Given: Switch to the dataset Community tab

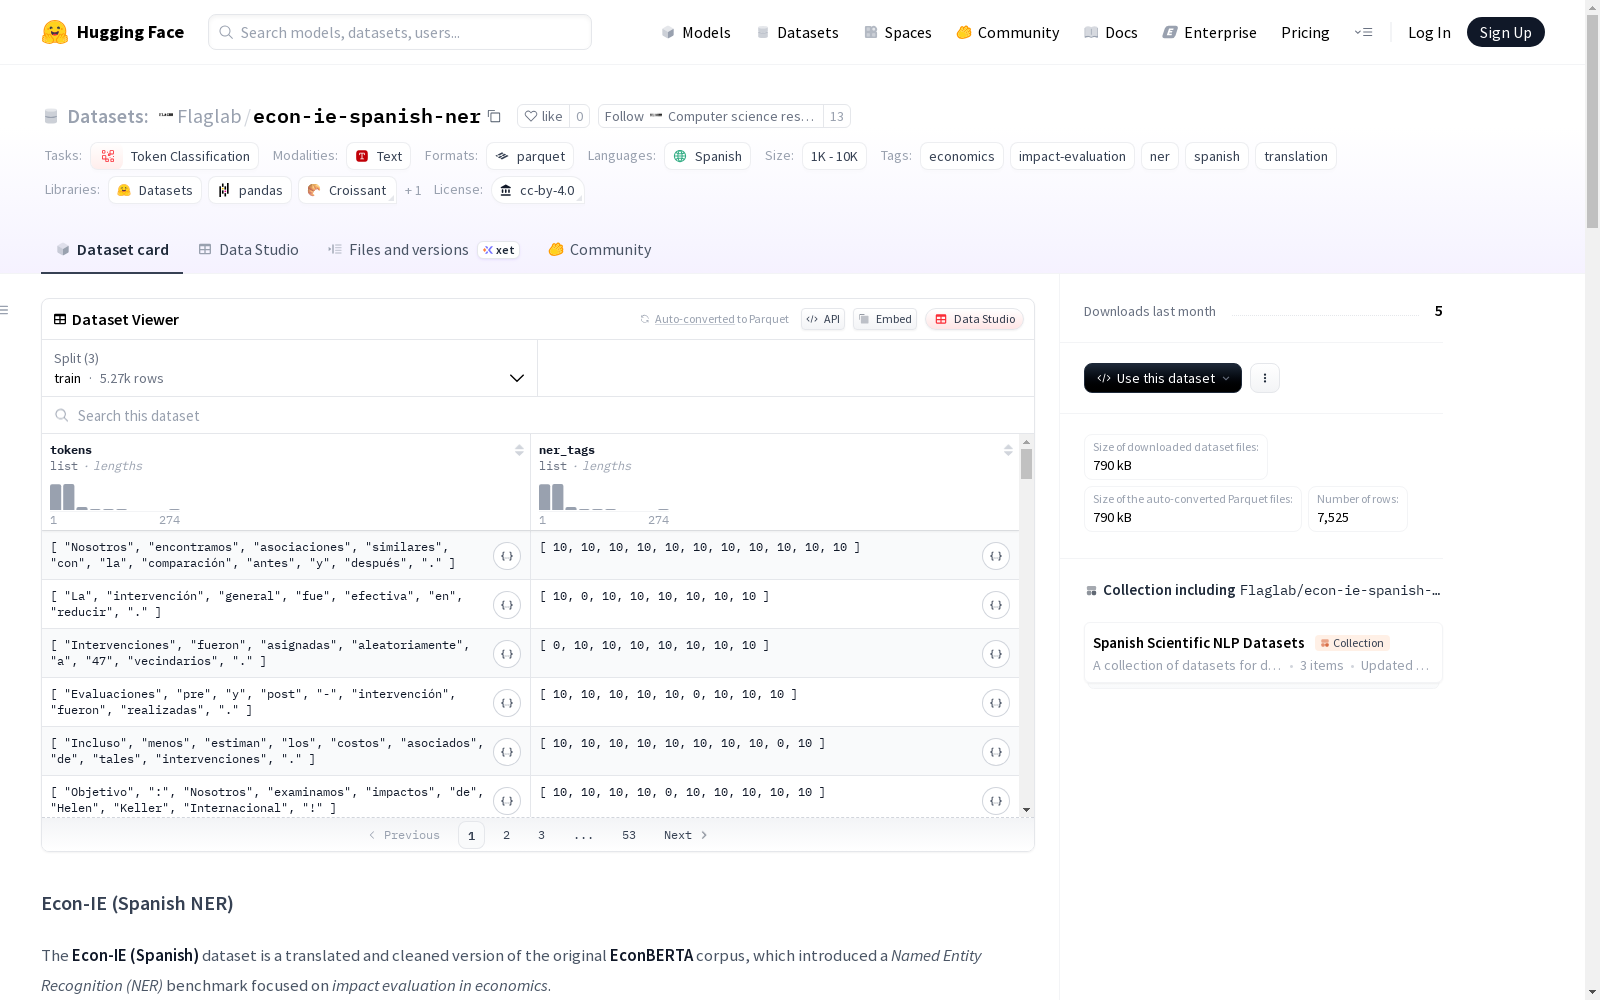Looking at the screenshot, I should pos(600,250).
